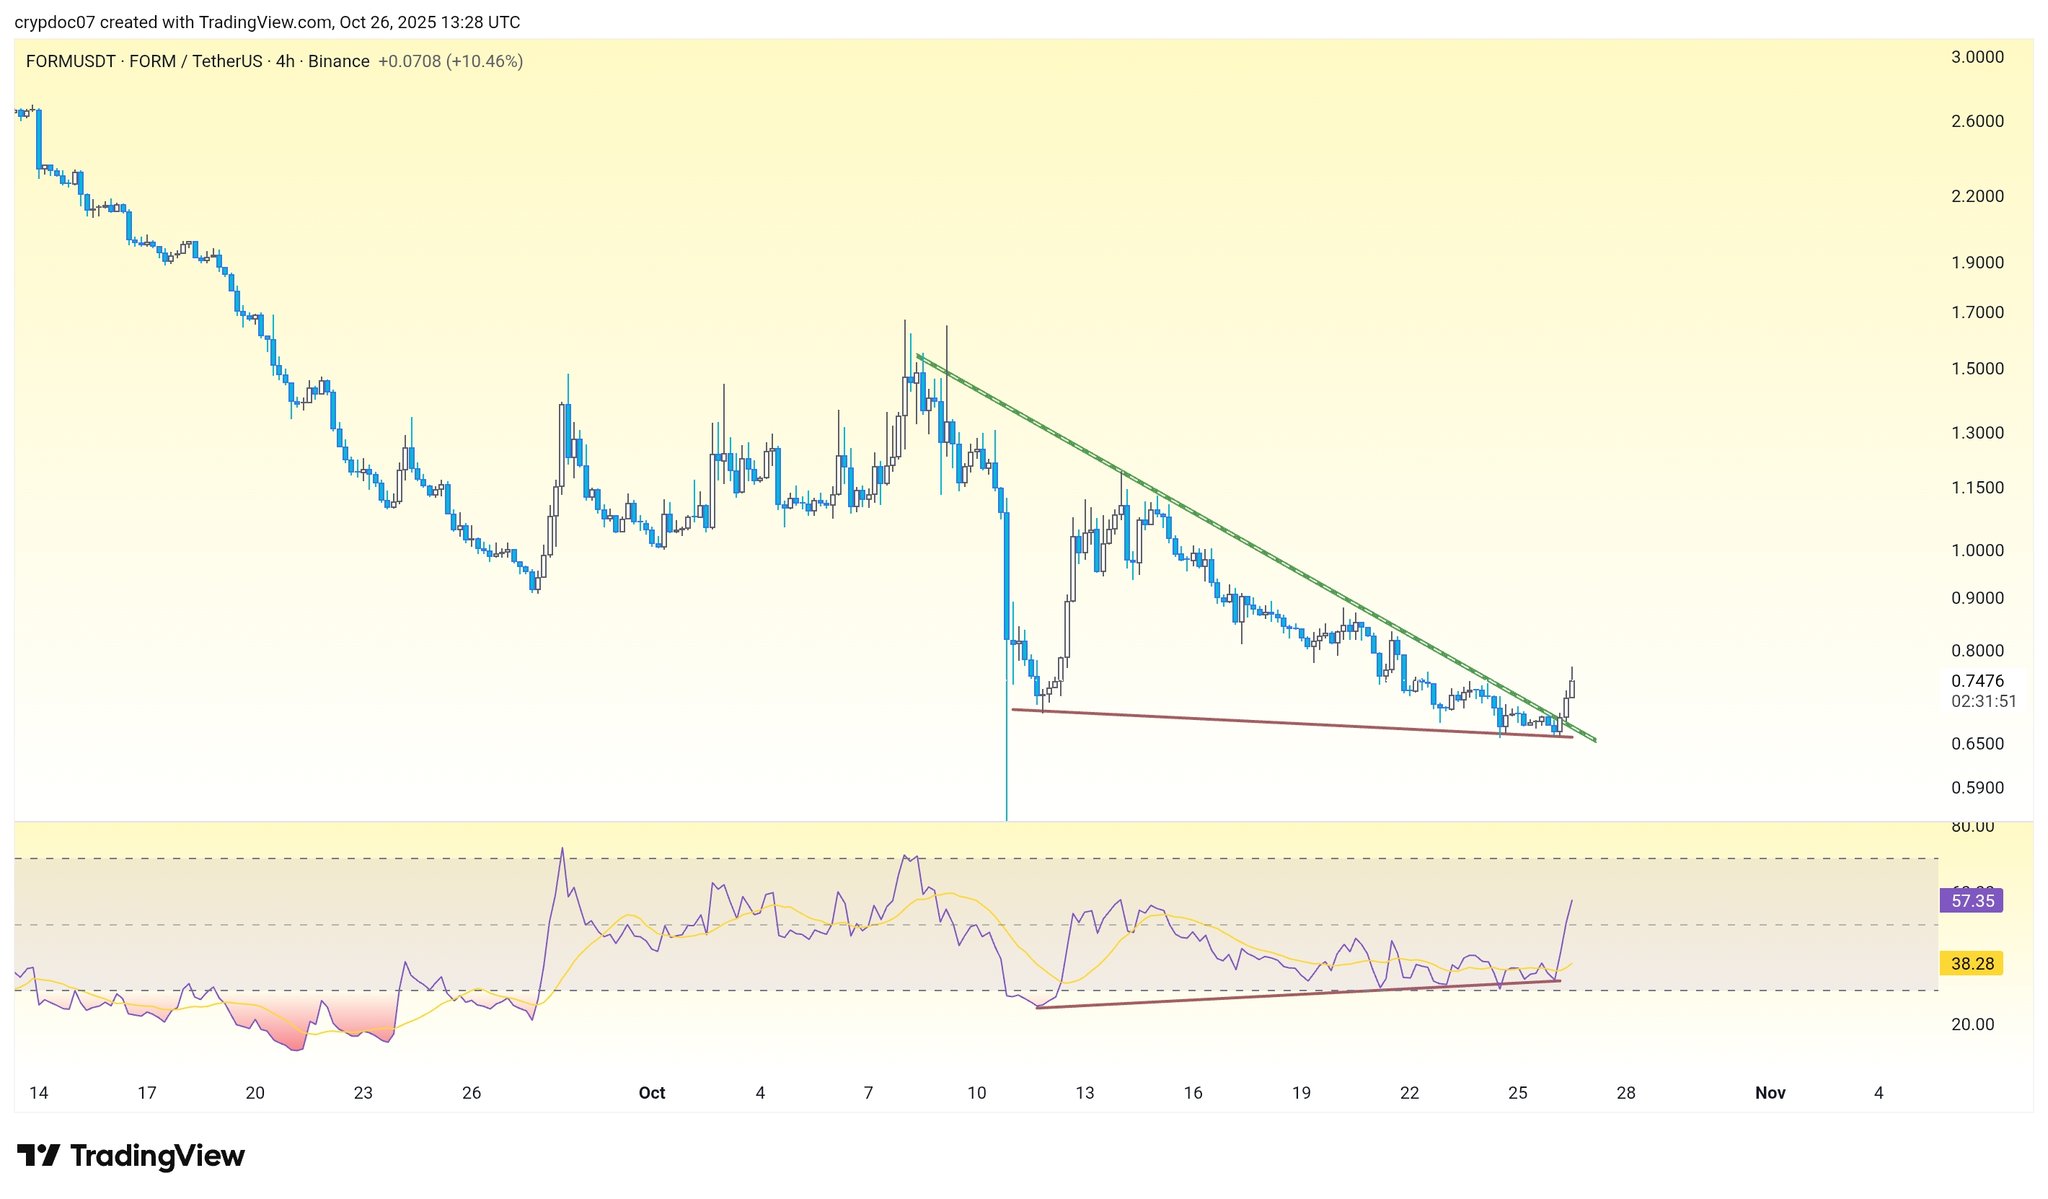Select the current price label 0.7476

pos(1977,681)
